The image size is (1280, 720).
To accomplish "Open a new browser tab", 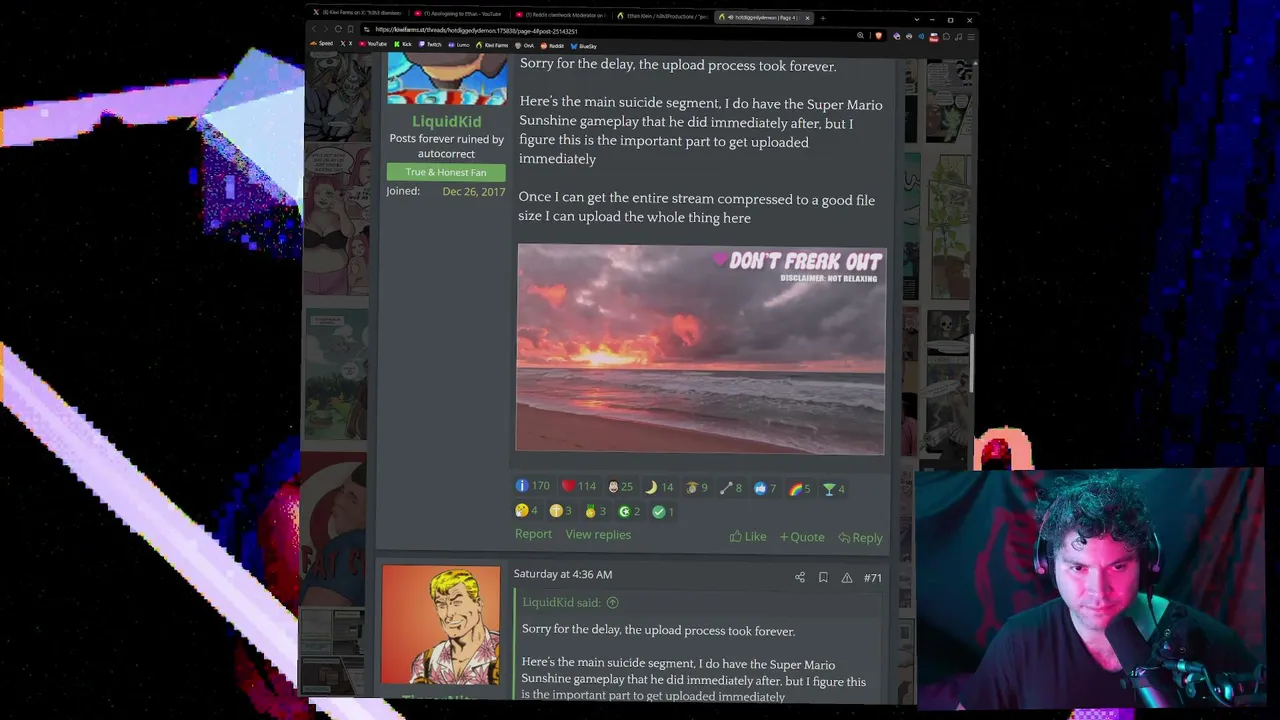I will click(x=823, y=17).
